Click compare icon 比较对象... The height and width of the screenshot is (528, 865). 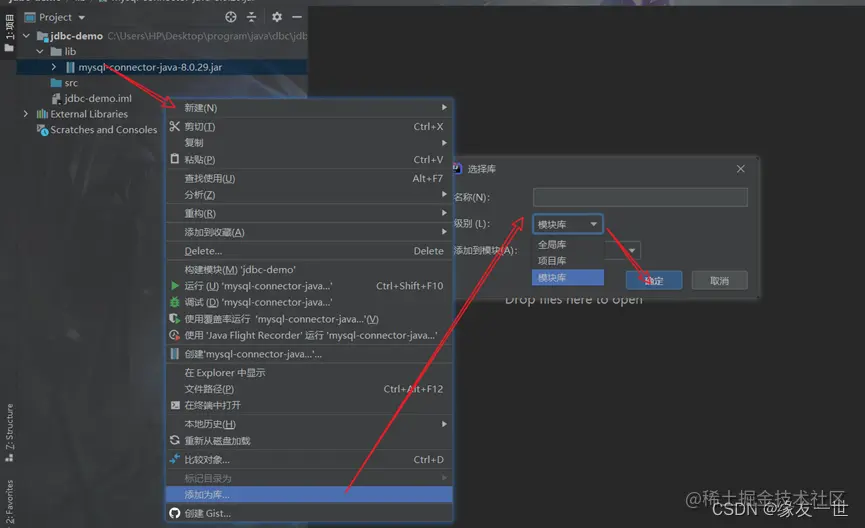174,459
